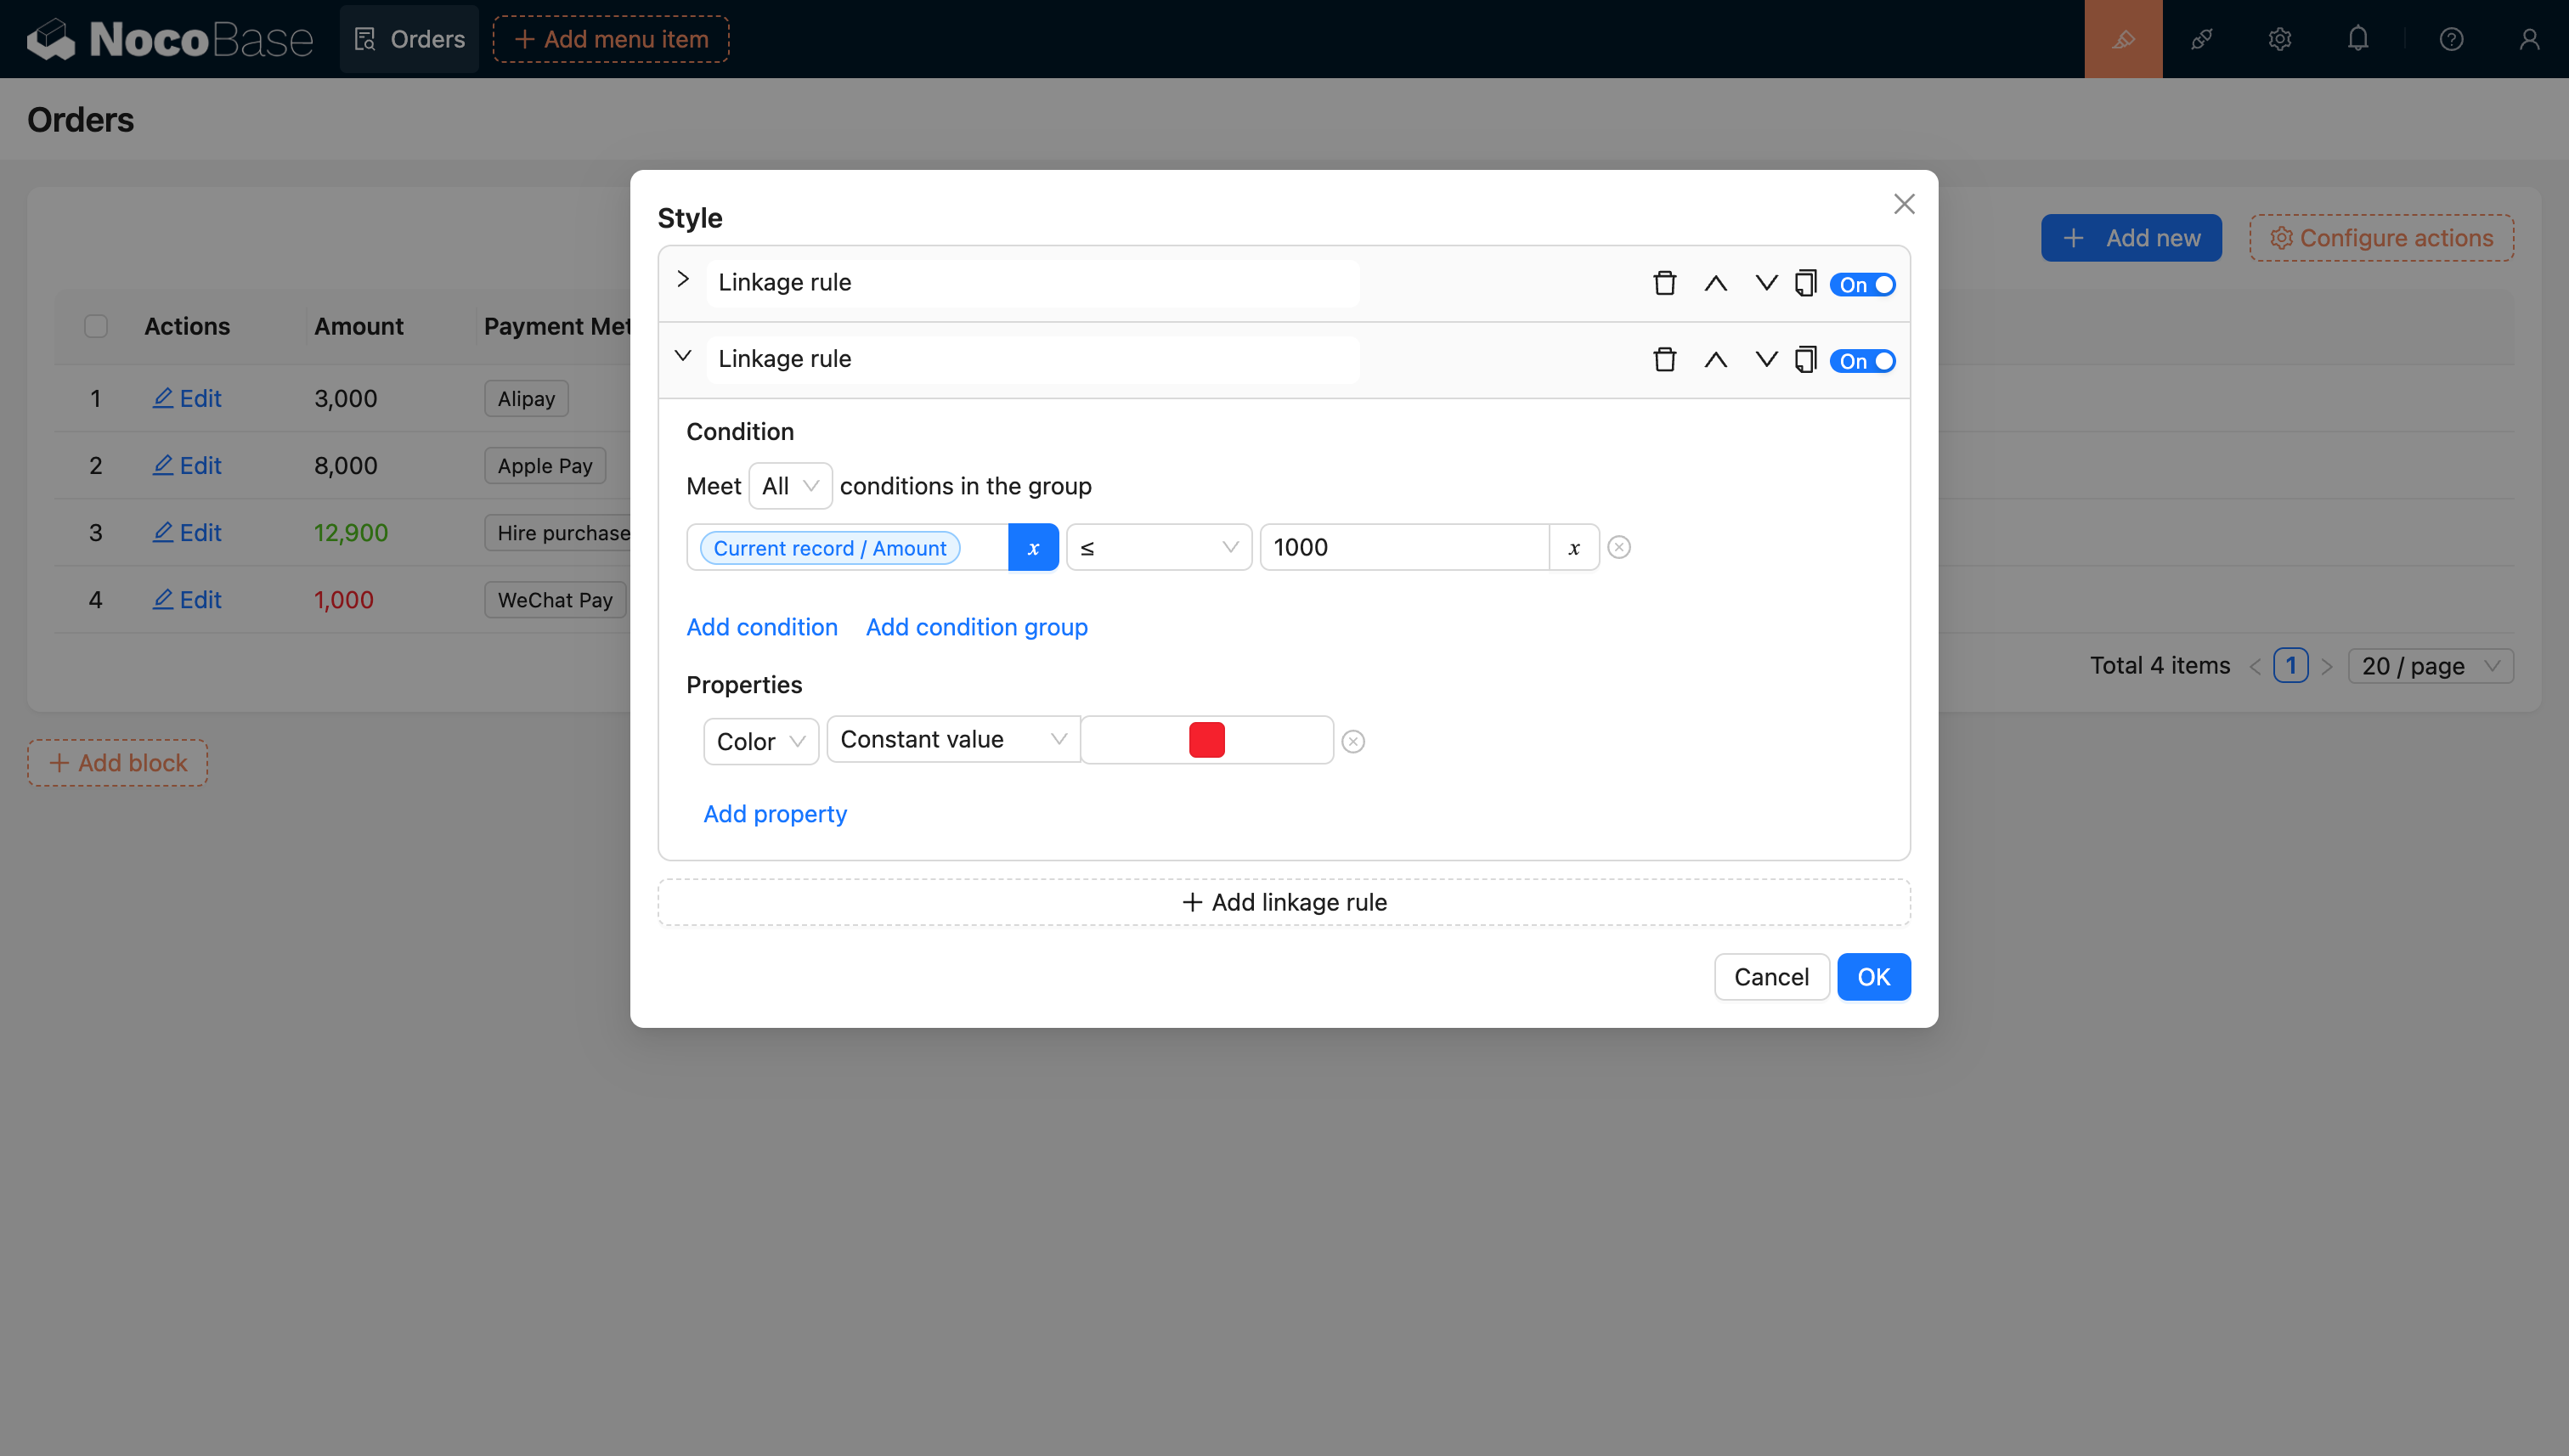Open the ≤ operator dropdown
Screen dimensions: 2569x1456
click(1158, 547)
